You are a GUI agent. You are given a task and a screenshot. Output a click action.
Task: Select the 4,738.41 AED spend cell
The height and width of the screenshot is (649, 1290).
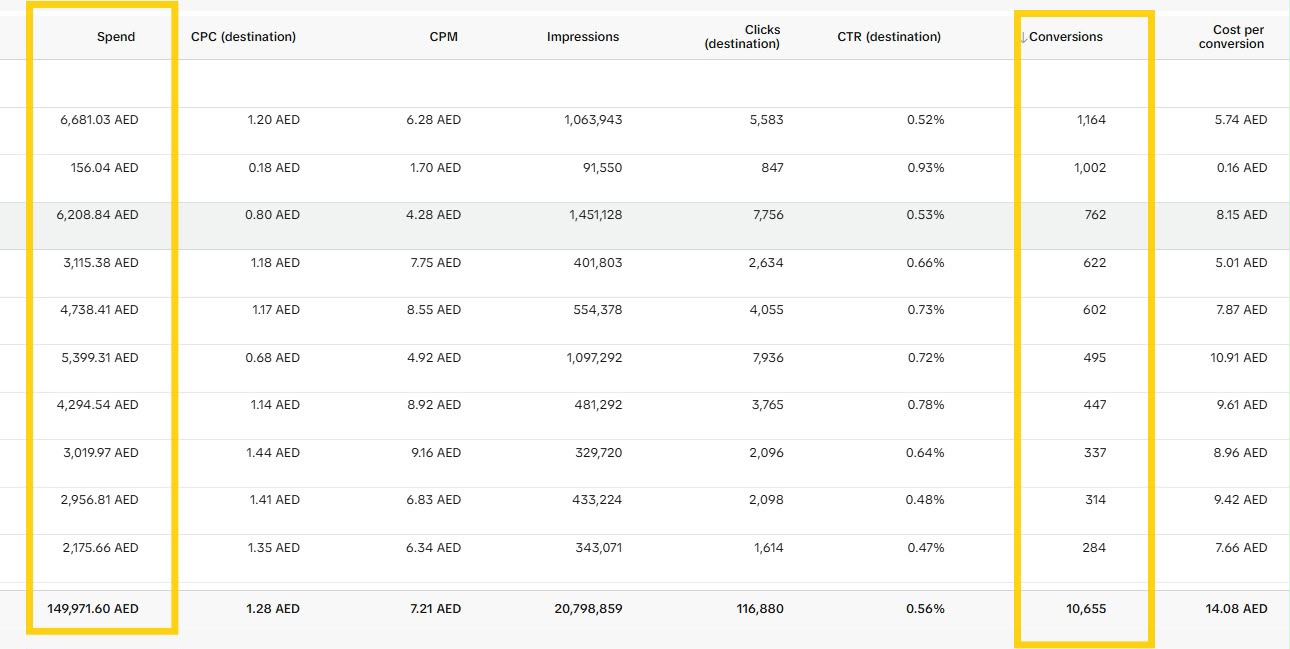pos(99,310)
